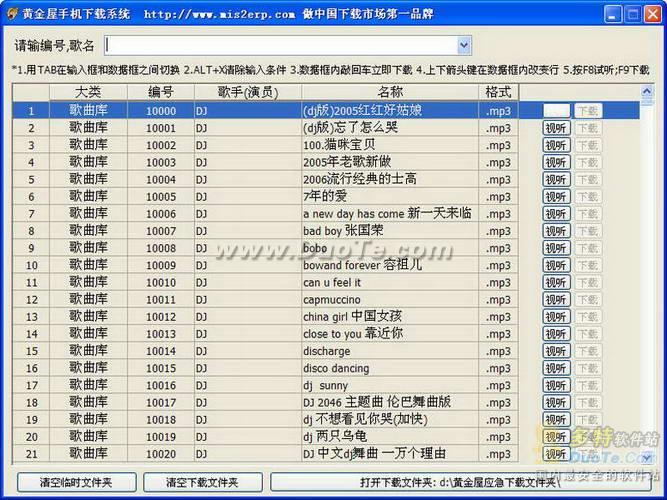Click 视听 preview button for 100.猫咪宝贝

(557, 145)
